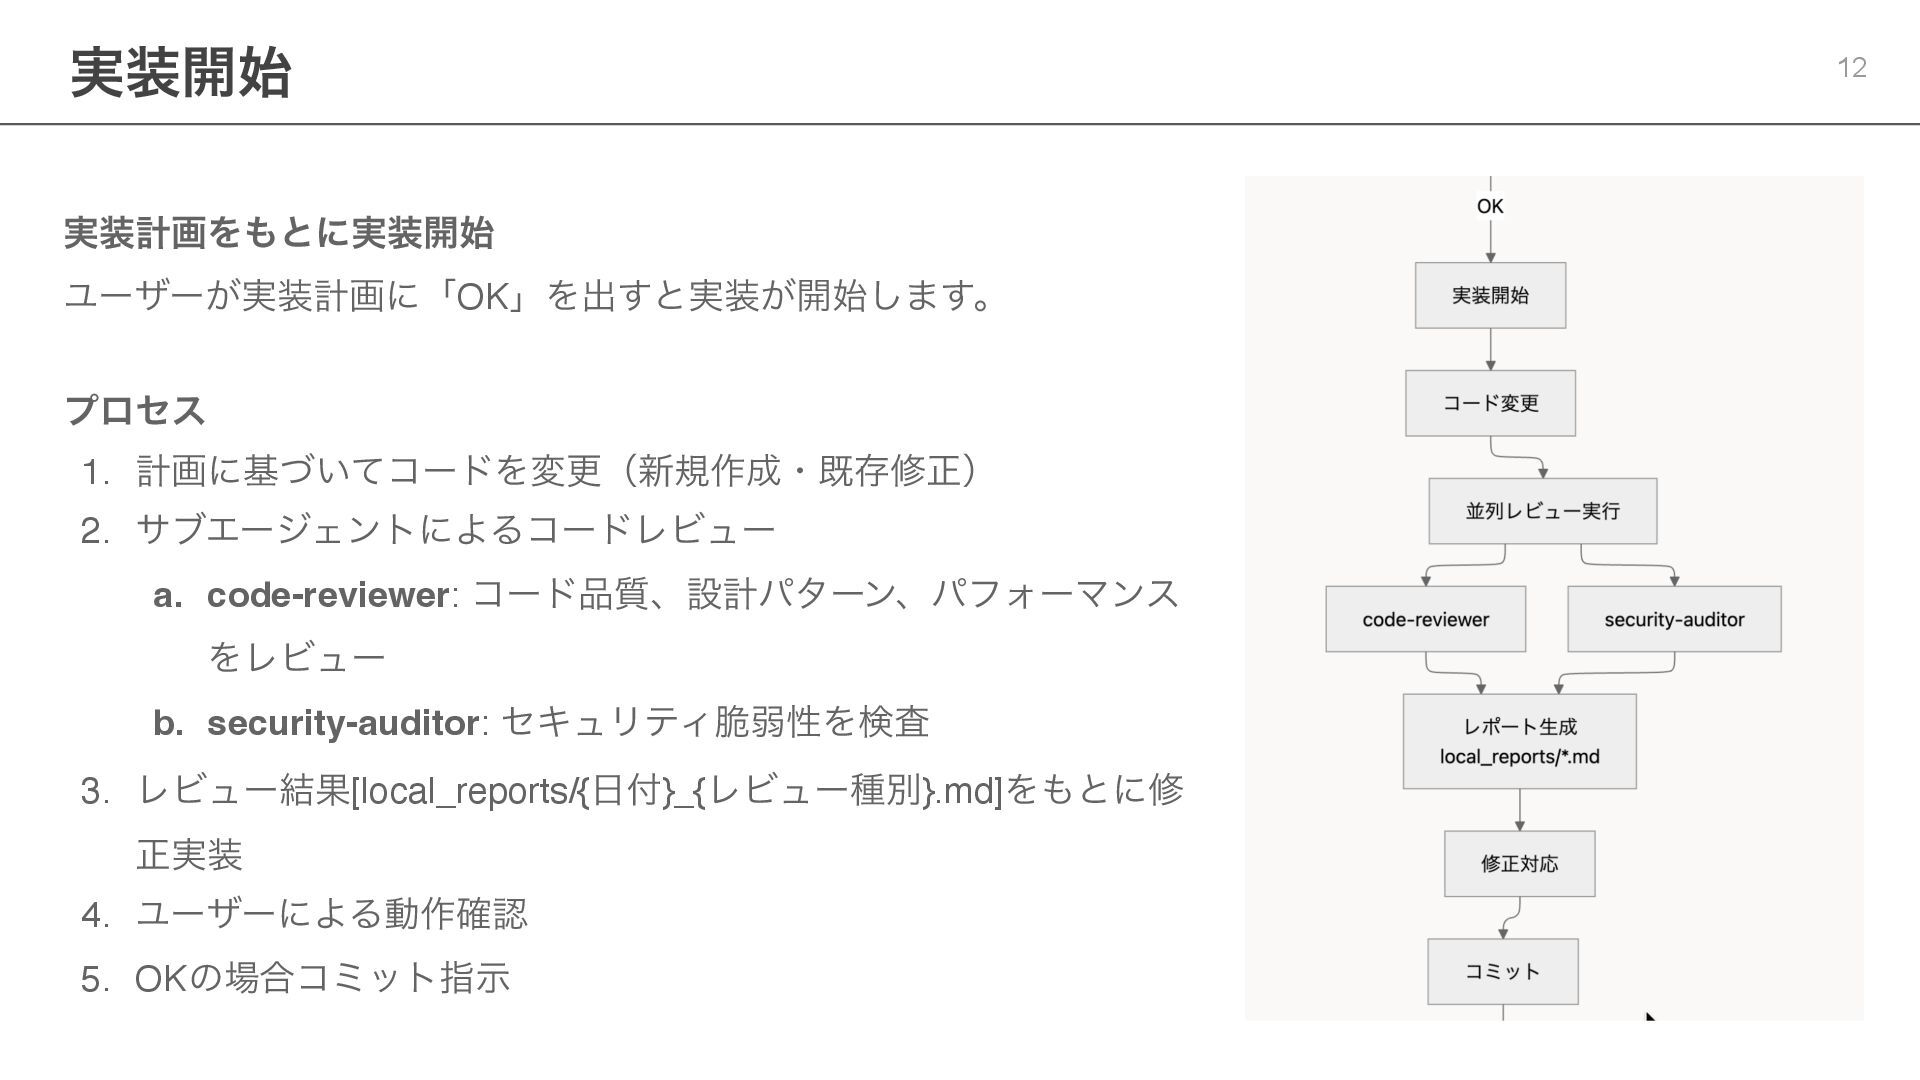1920x1080 pixels.
Task: Select the レポート生成 local_reports node
Action: pyautogui.click(x=1519, y=741)
